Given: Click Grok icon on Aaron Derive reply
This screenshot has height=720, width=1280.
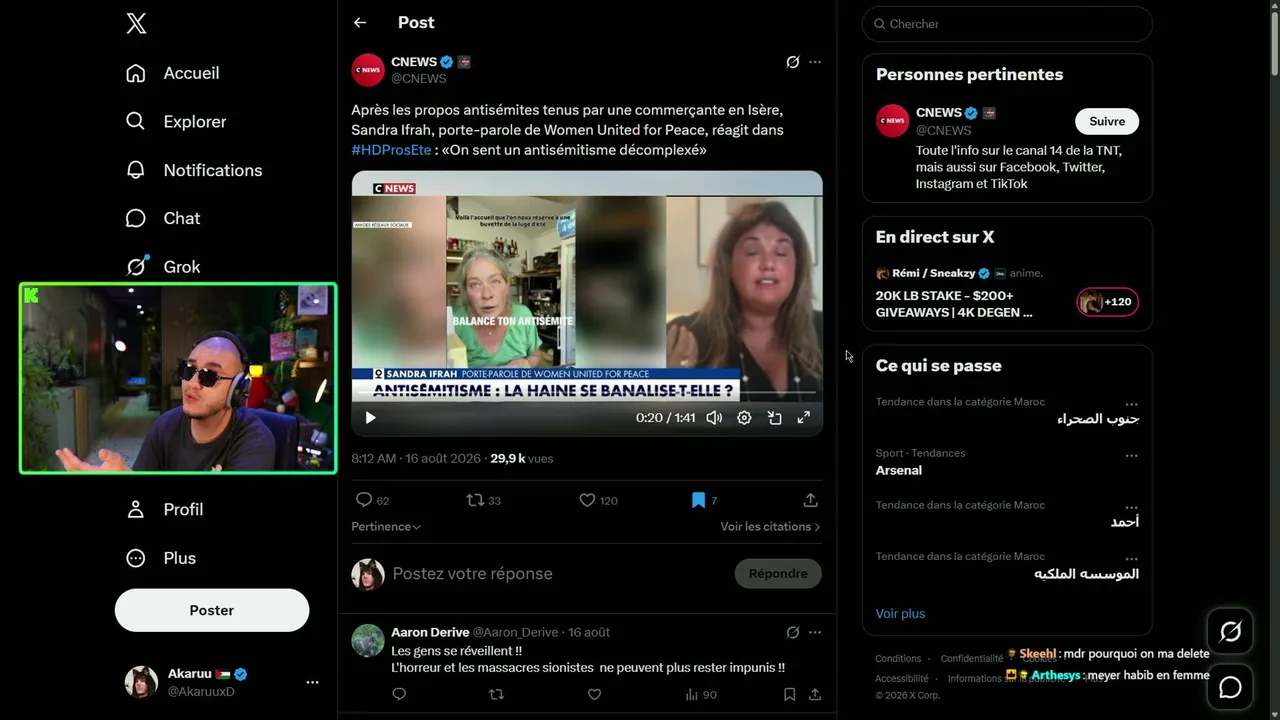Looking at the screenshot, I should (x=792, y=632).
